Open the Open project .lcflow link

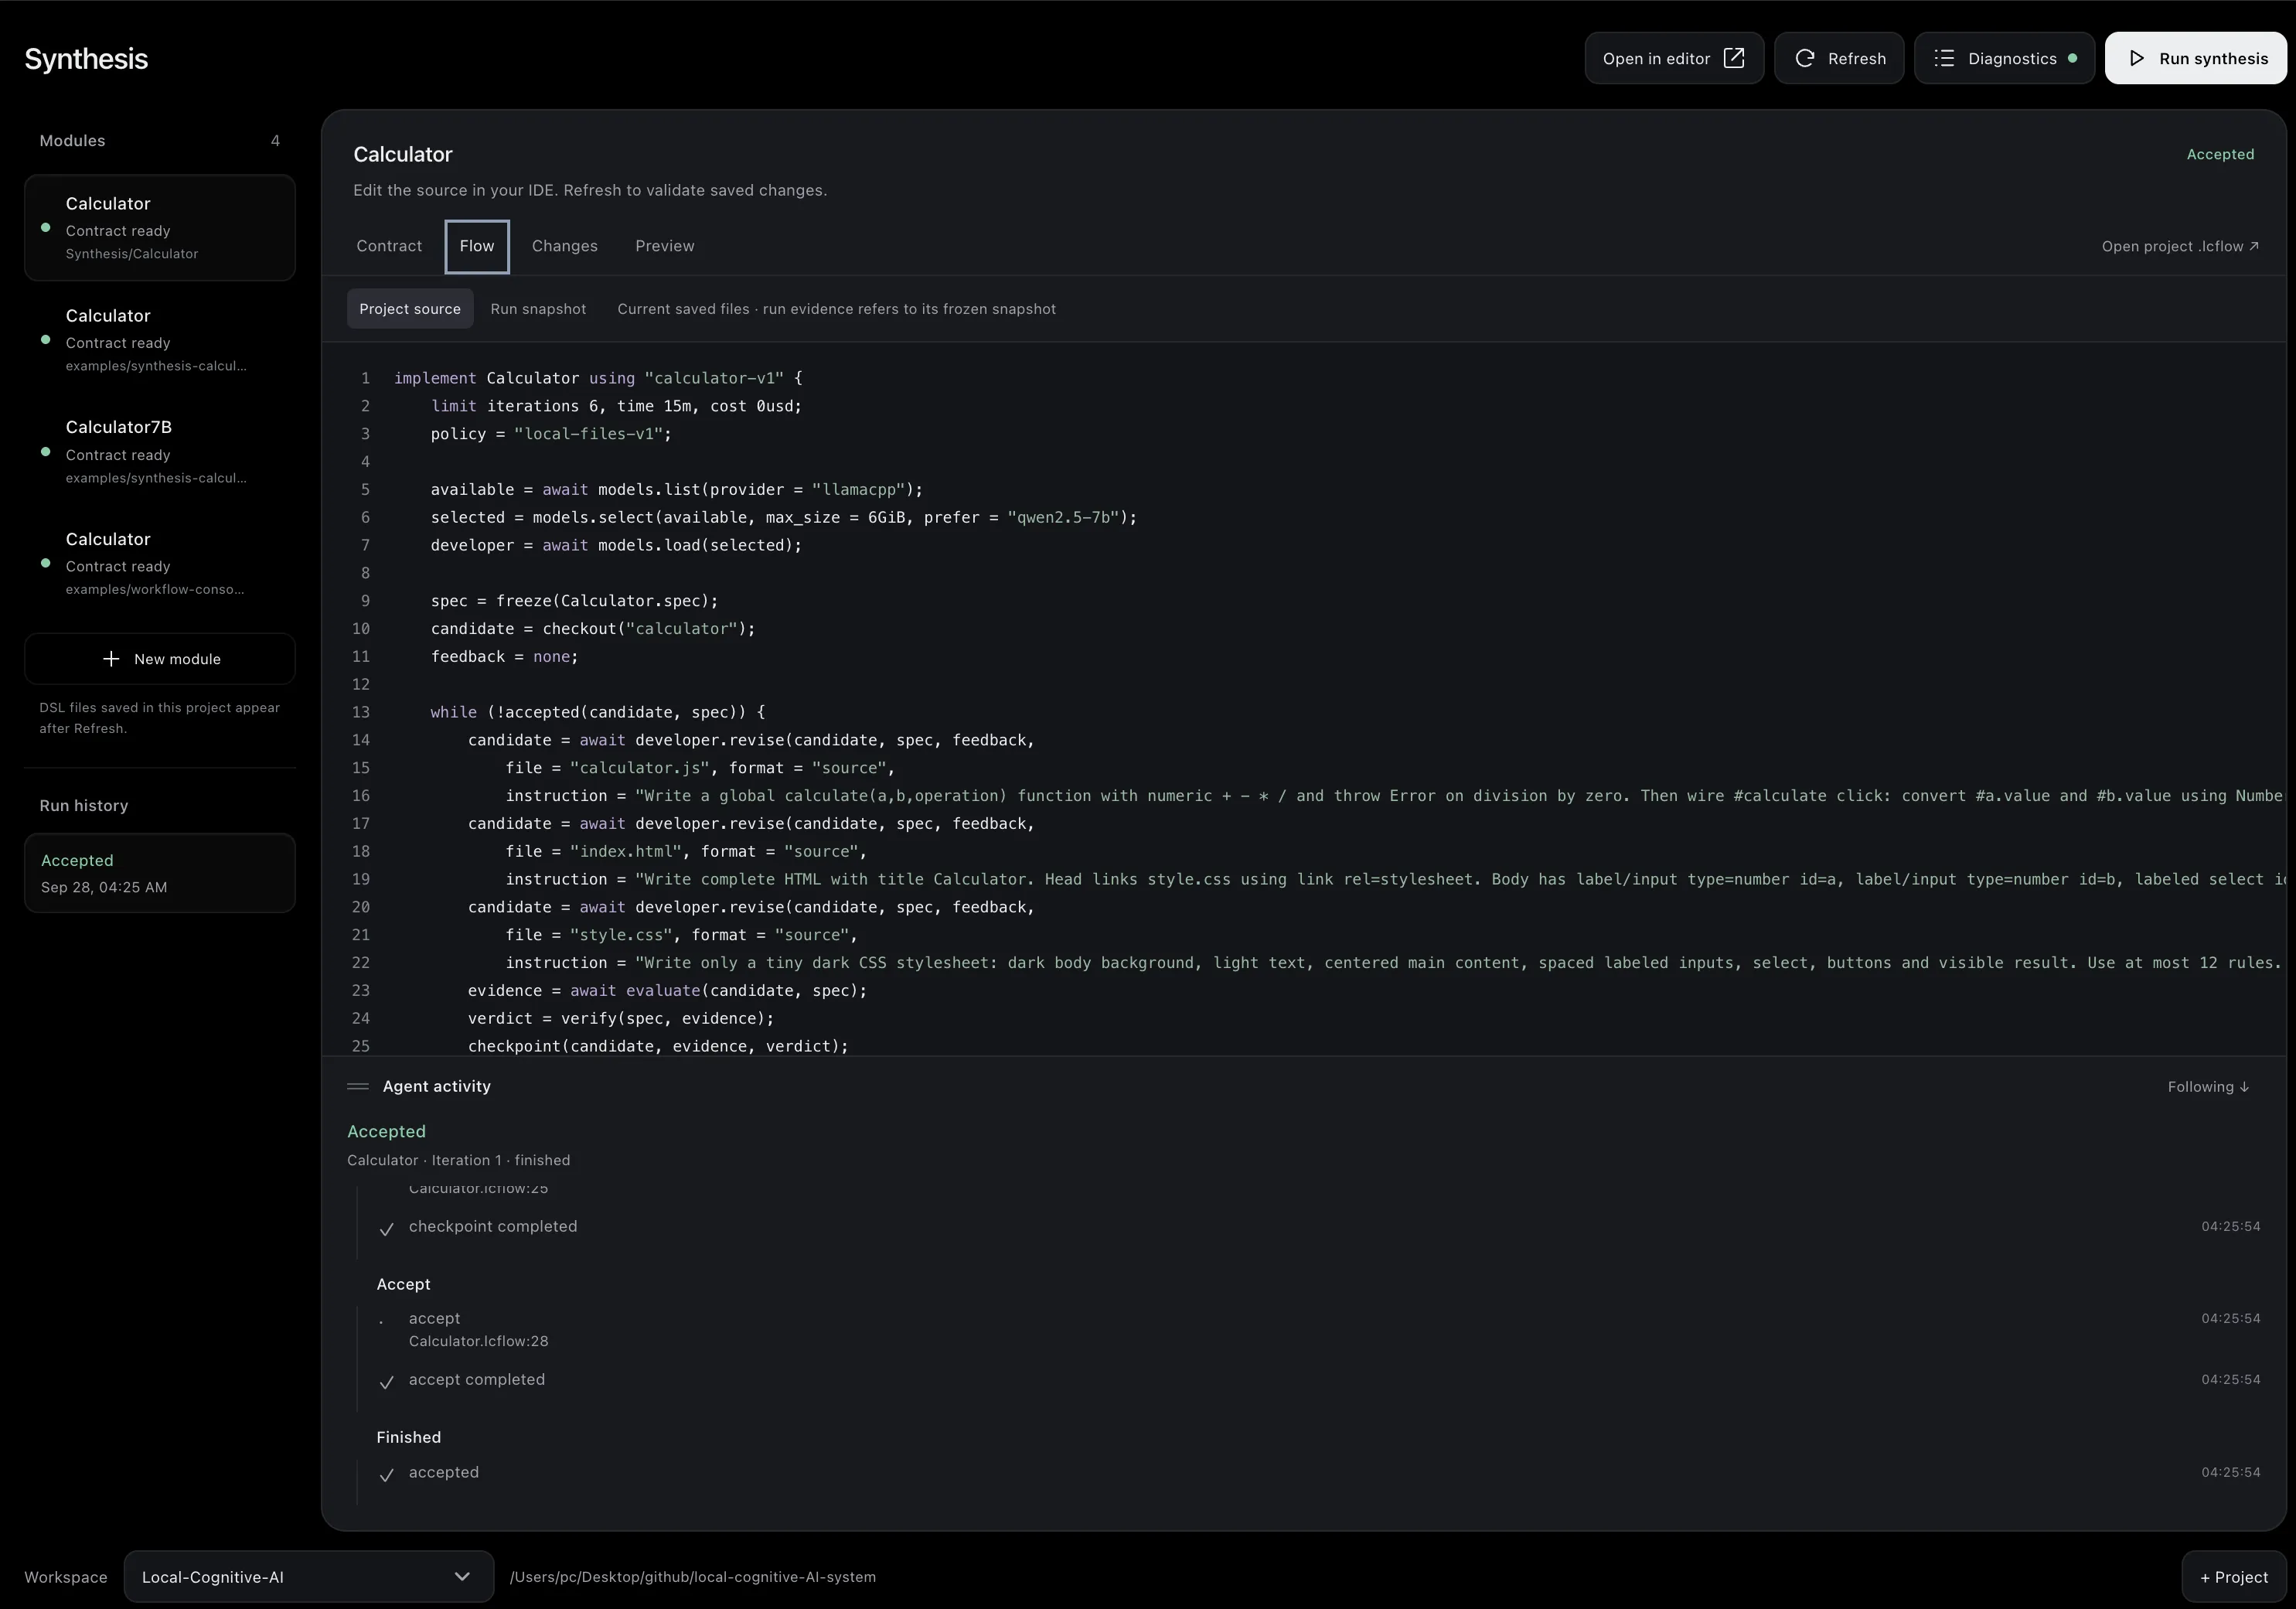pyautogui.click(x=2180, y=246)
